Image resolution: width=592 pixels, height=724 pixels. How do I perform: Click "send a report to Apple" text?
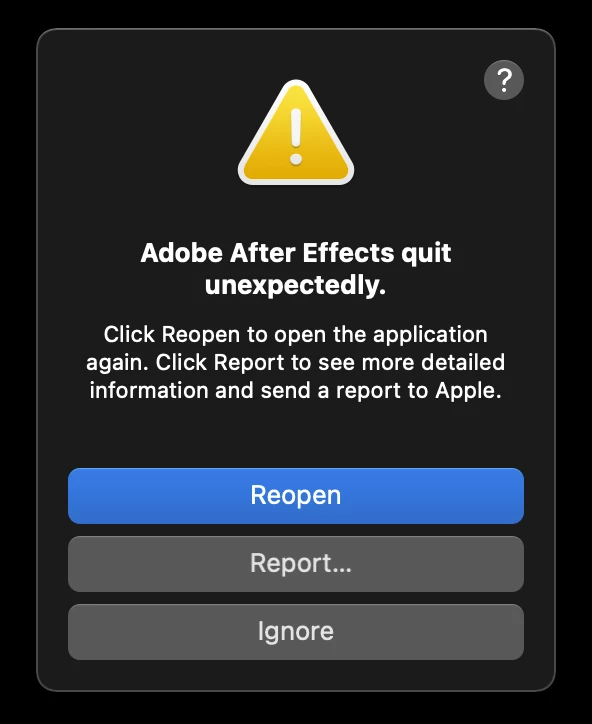(x=381, y=391)
